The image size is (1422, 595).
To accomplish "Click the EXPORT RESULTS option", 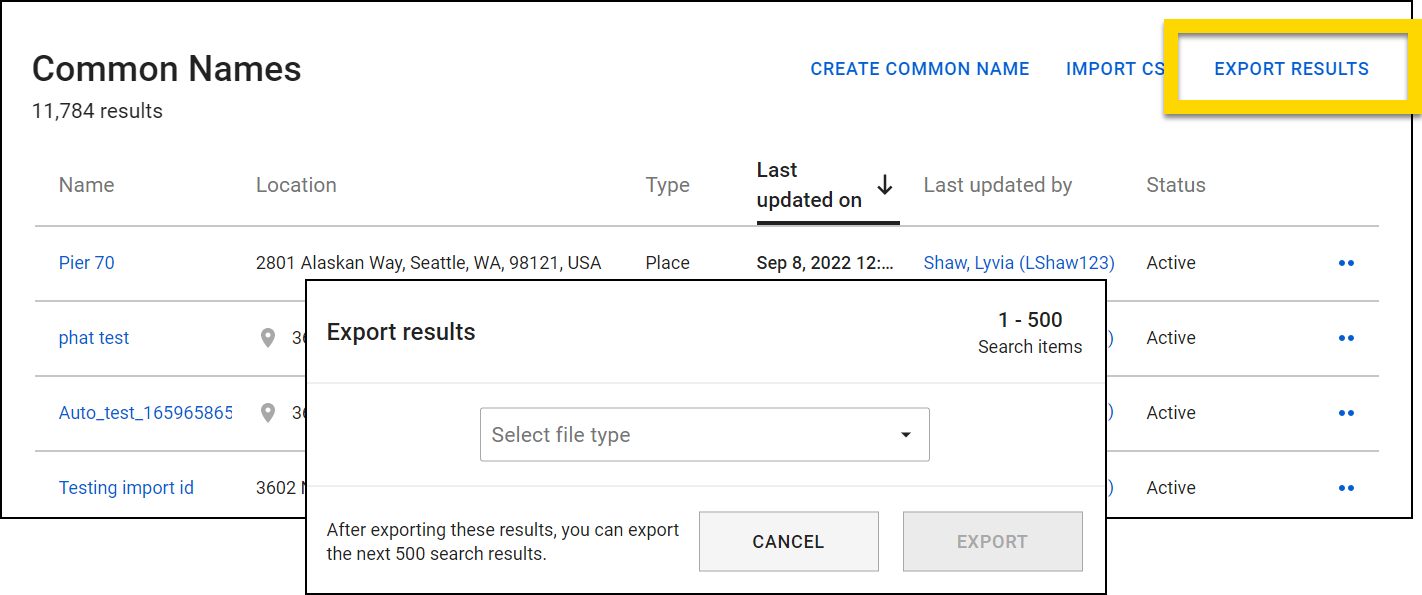I will [1291, 68].
